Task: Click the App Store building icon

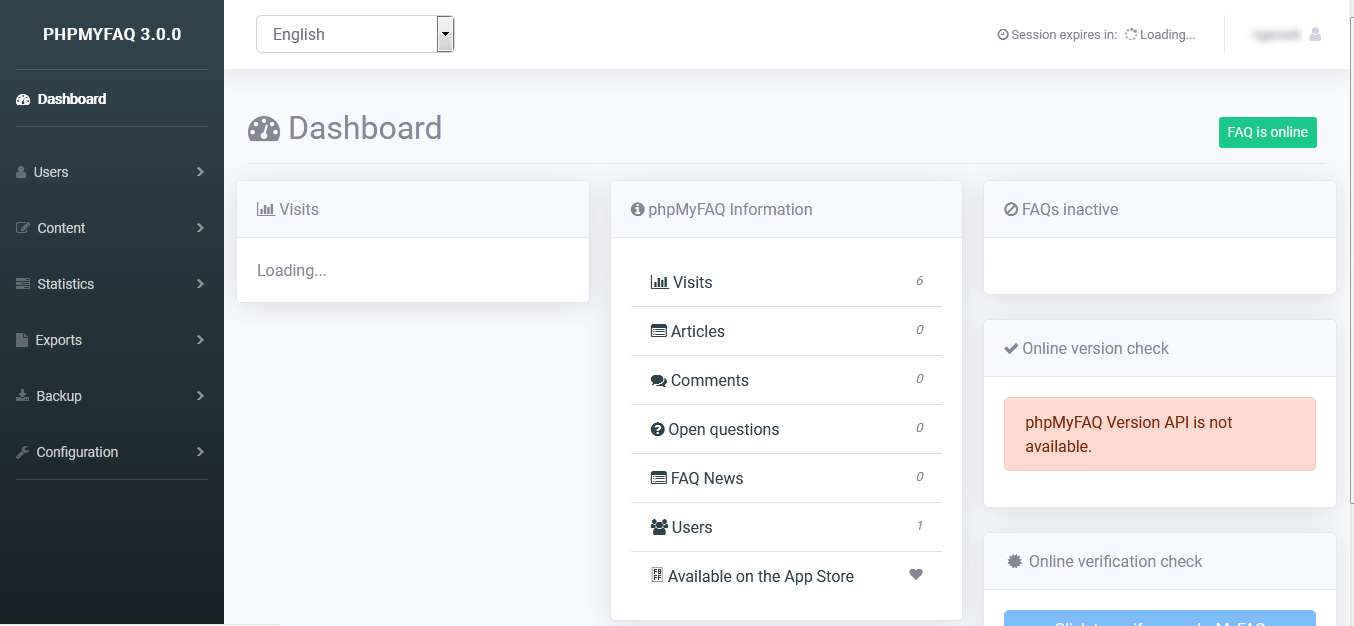Action: pos(657,575)
